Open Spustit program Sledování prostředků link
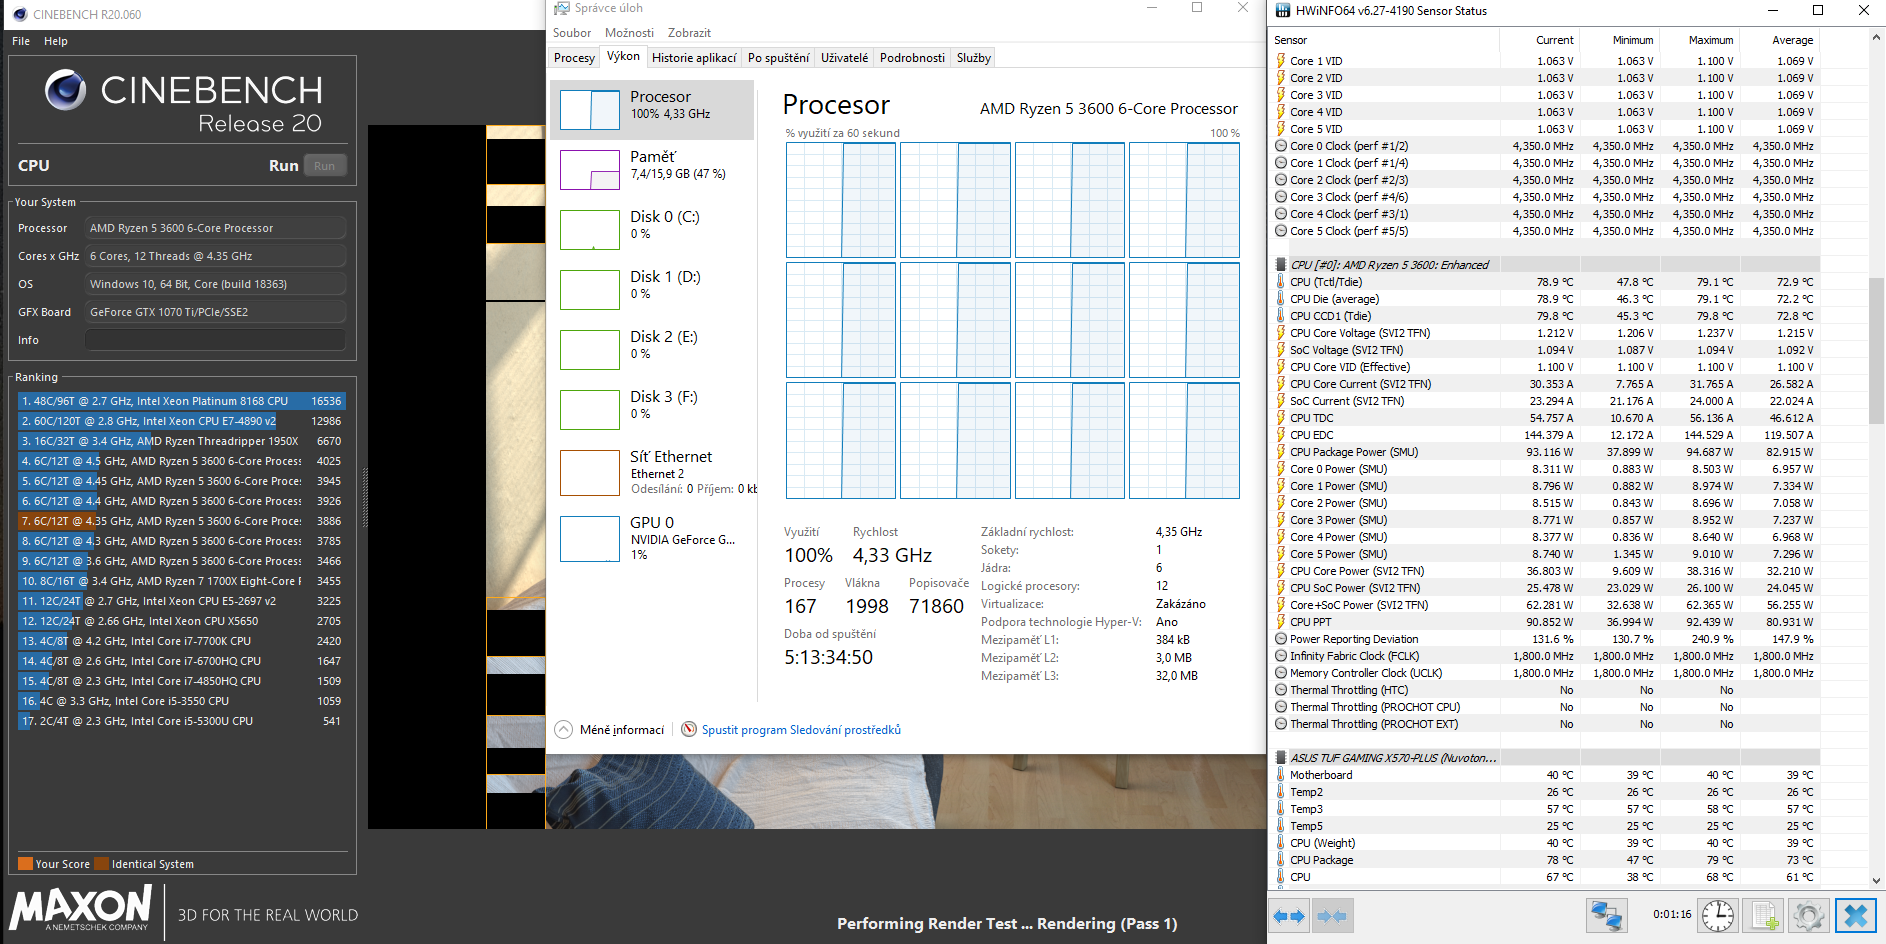Screen dimensions: 1886x944 tap(801, 730)
